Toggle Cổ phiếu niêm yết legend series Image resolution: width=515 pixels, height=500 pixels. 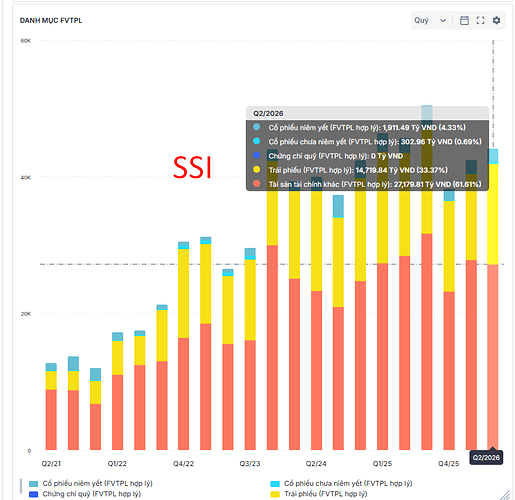click(91, 483)
